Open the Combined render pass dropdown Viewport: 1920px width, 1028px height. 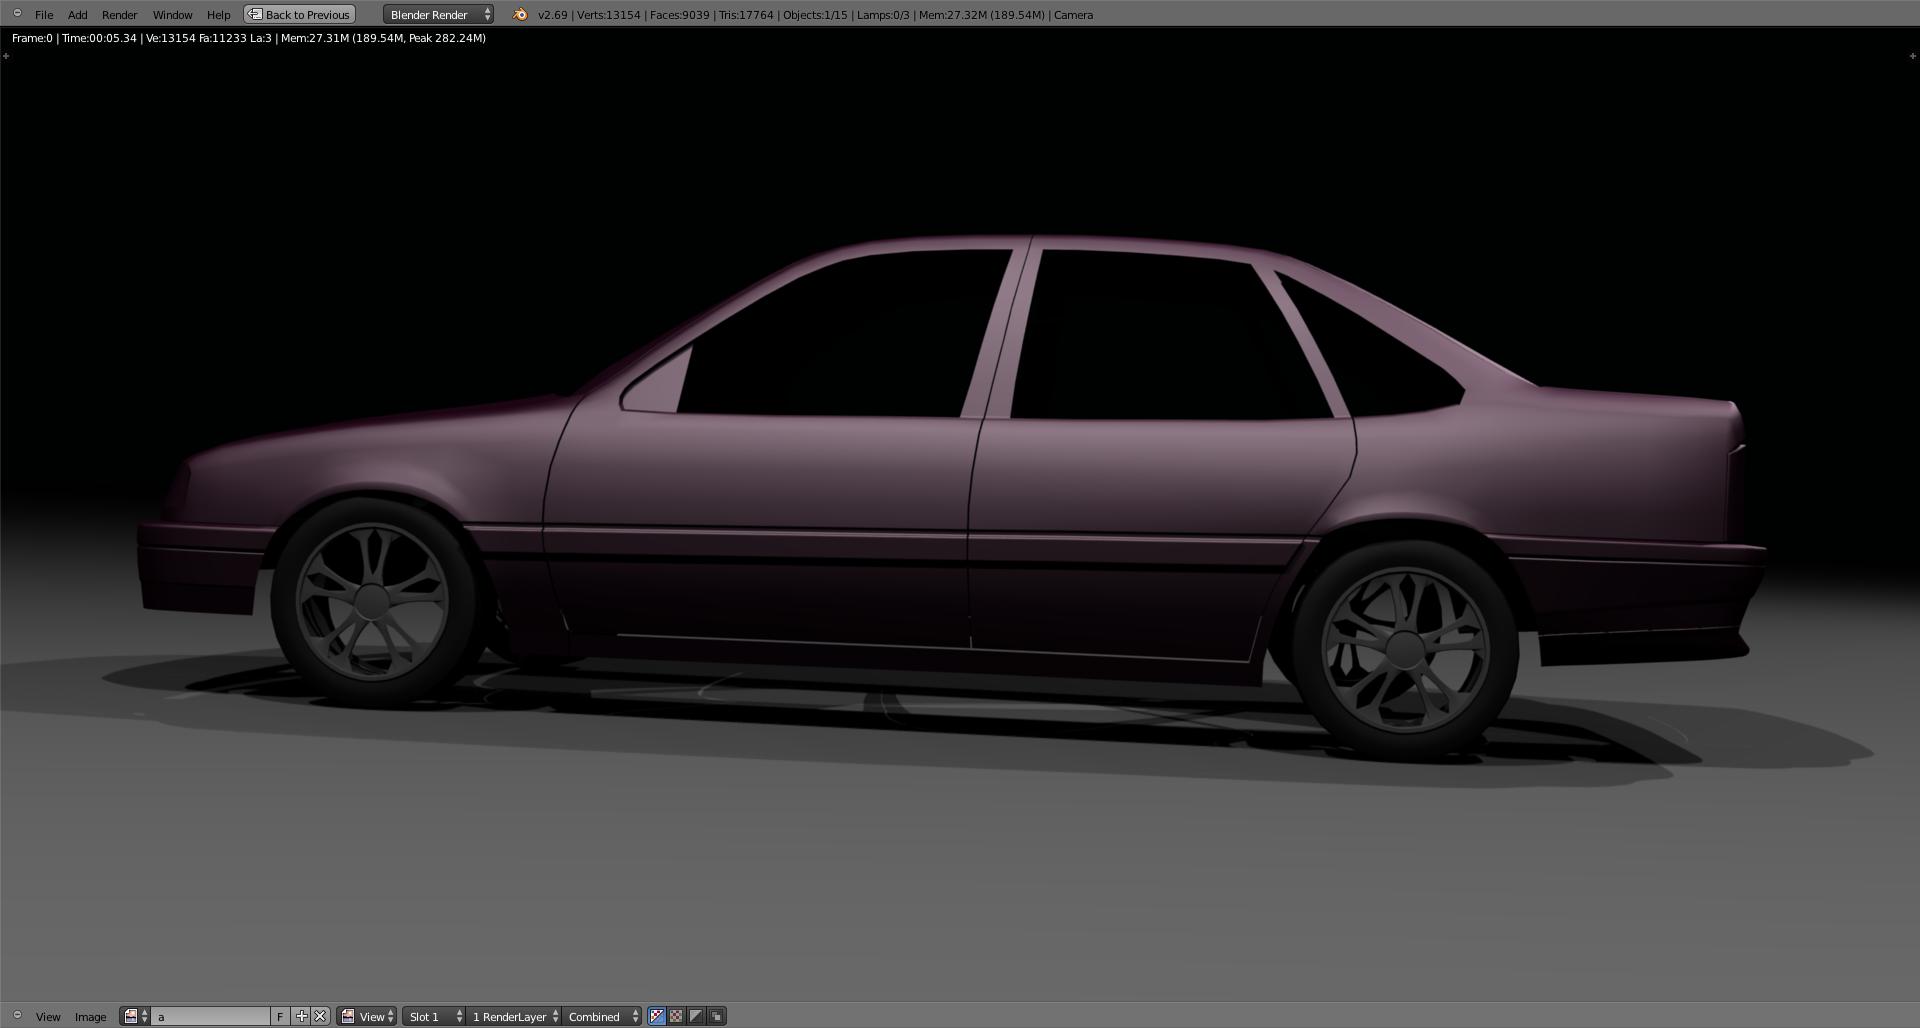[x=602, y=1016]
